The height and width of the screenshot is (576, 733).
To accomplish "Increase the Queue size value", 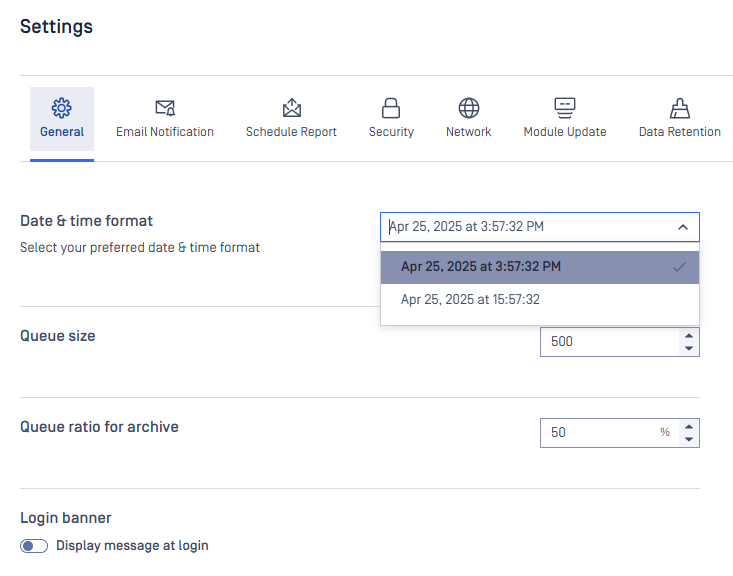I will pyautogui.click(x=689, y=336).
